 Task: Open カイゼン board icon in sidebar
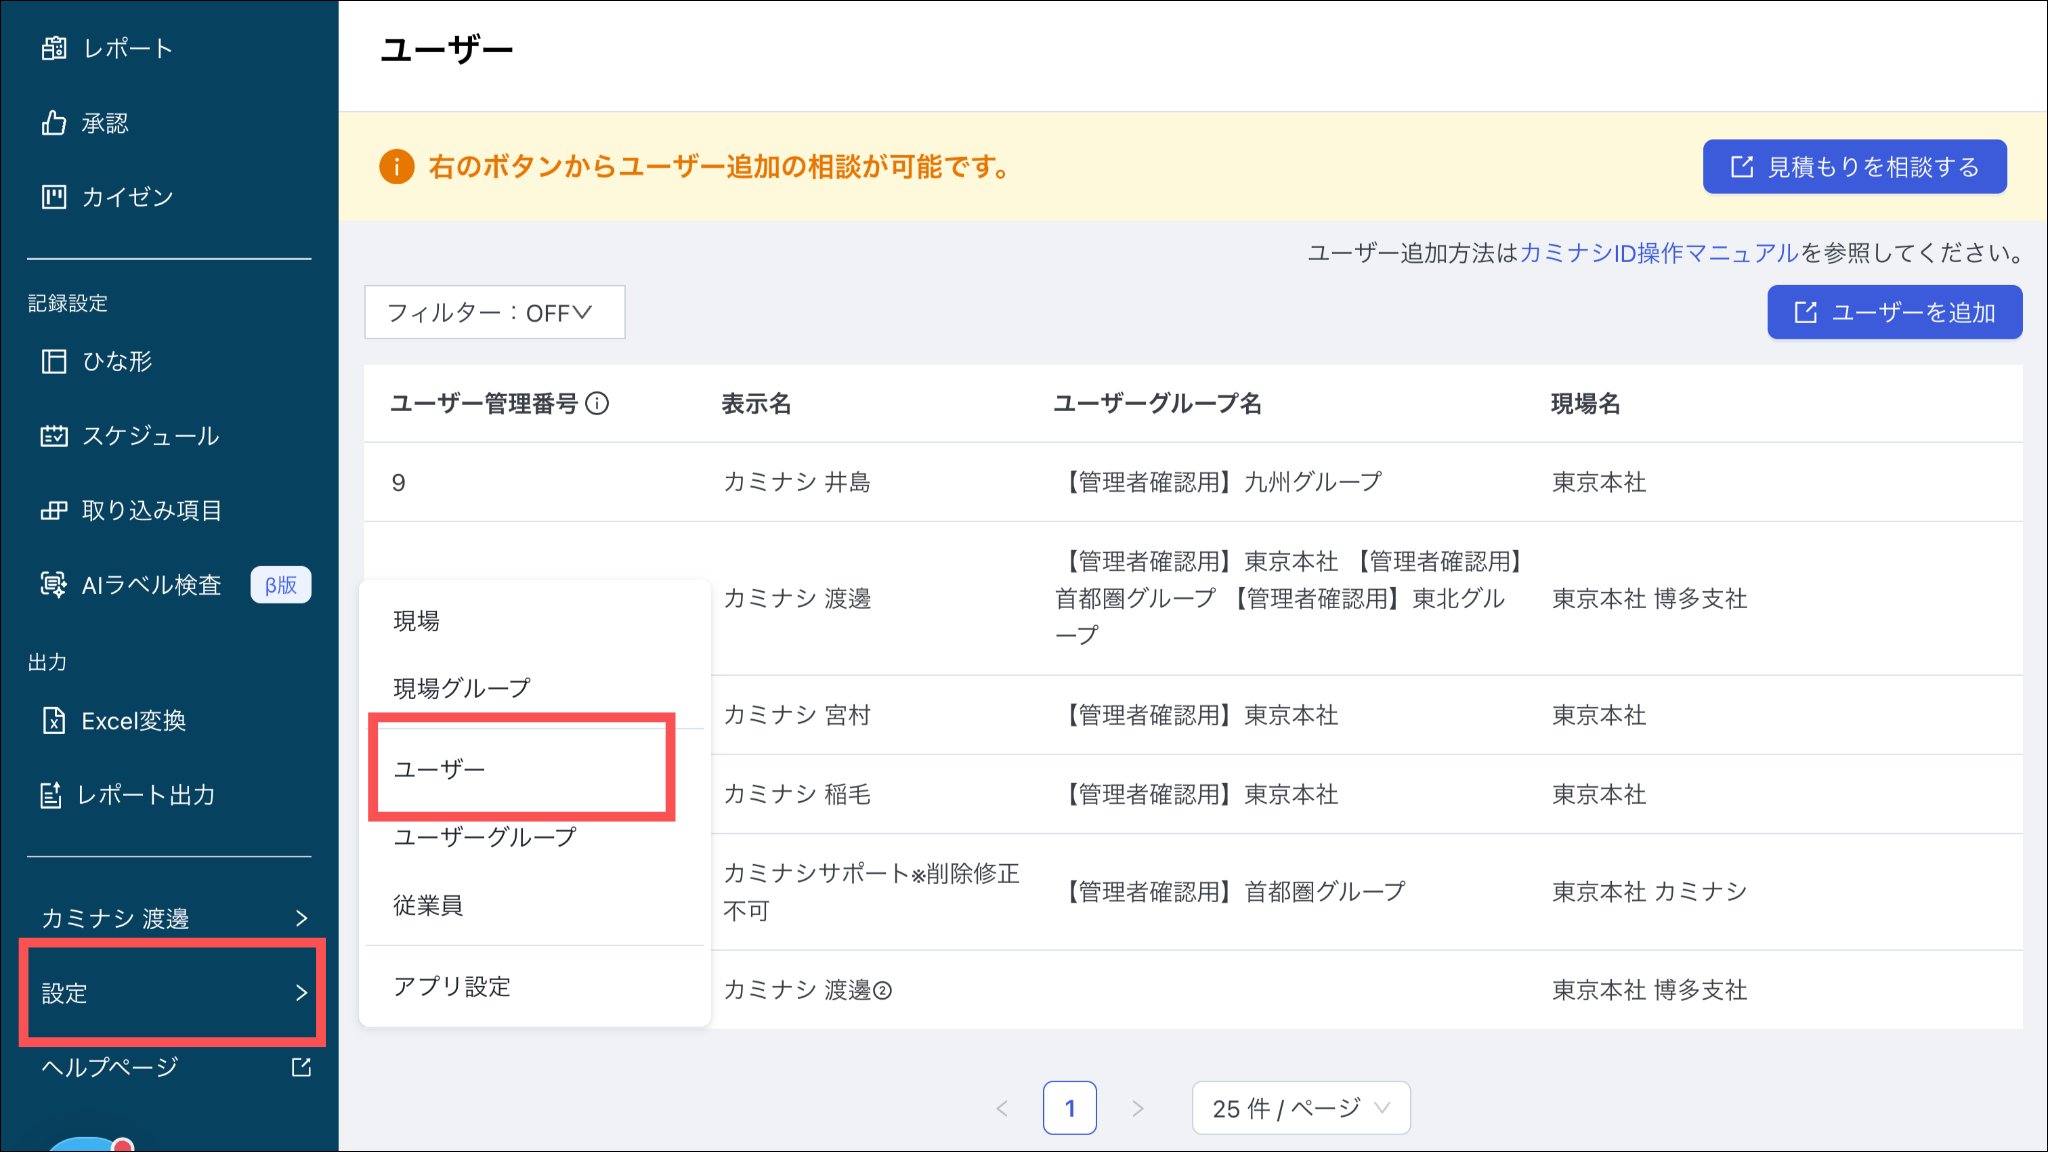point(54,197)
